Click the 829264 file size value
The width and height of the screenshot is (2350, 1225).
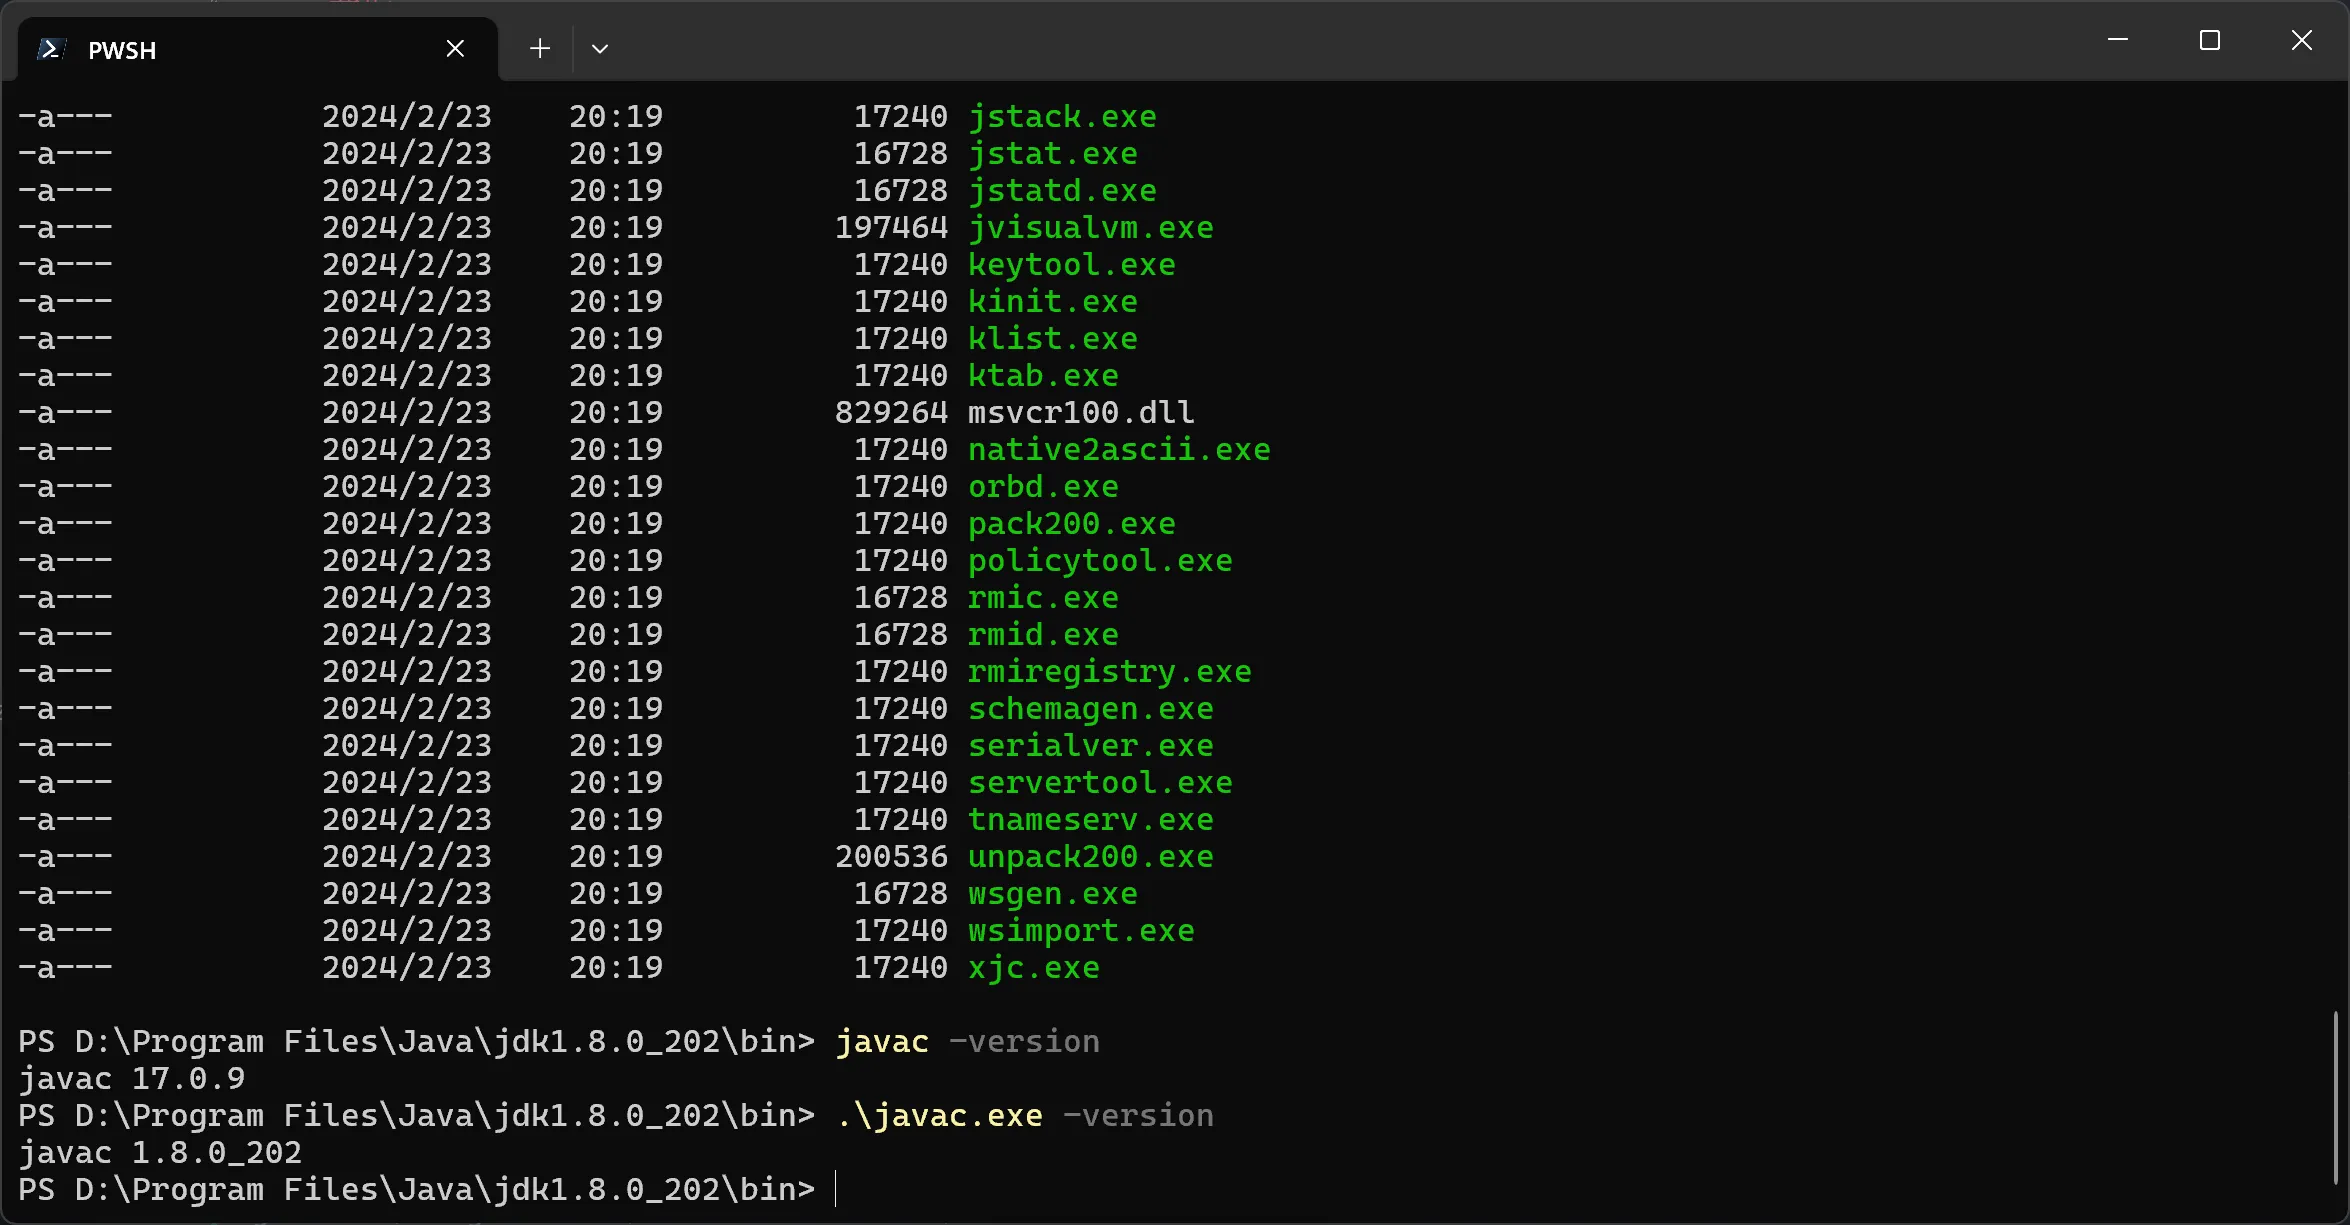(x=891, y=413)
